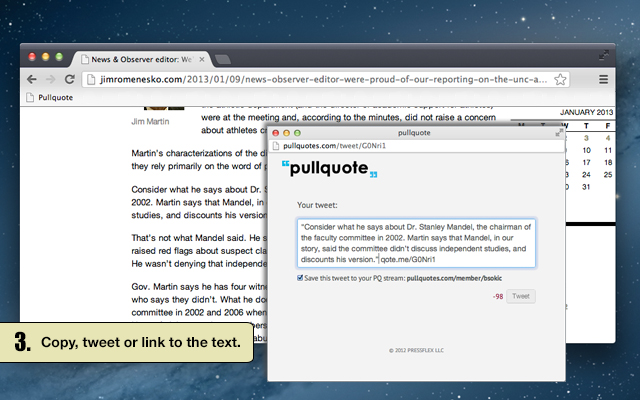Select day 10 in the January 2013 calendar
Viewport: 640px width, 400px height.
(x=587, y=150)
